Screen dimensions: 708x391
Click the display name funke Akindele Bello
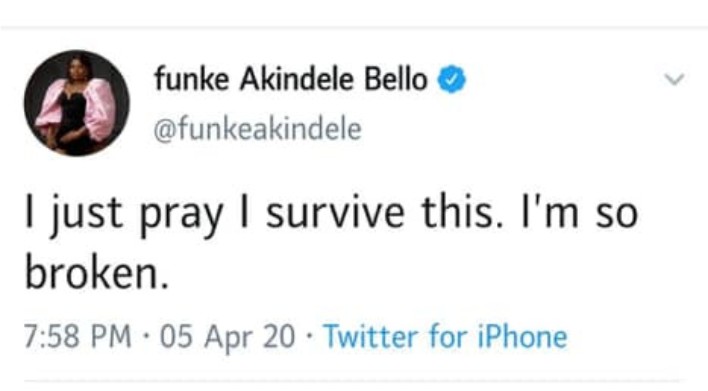[291, 79]
